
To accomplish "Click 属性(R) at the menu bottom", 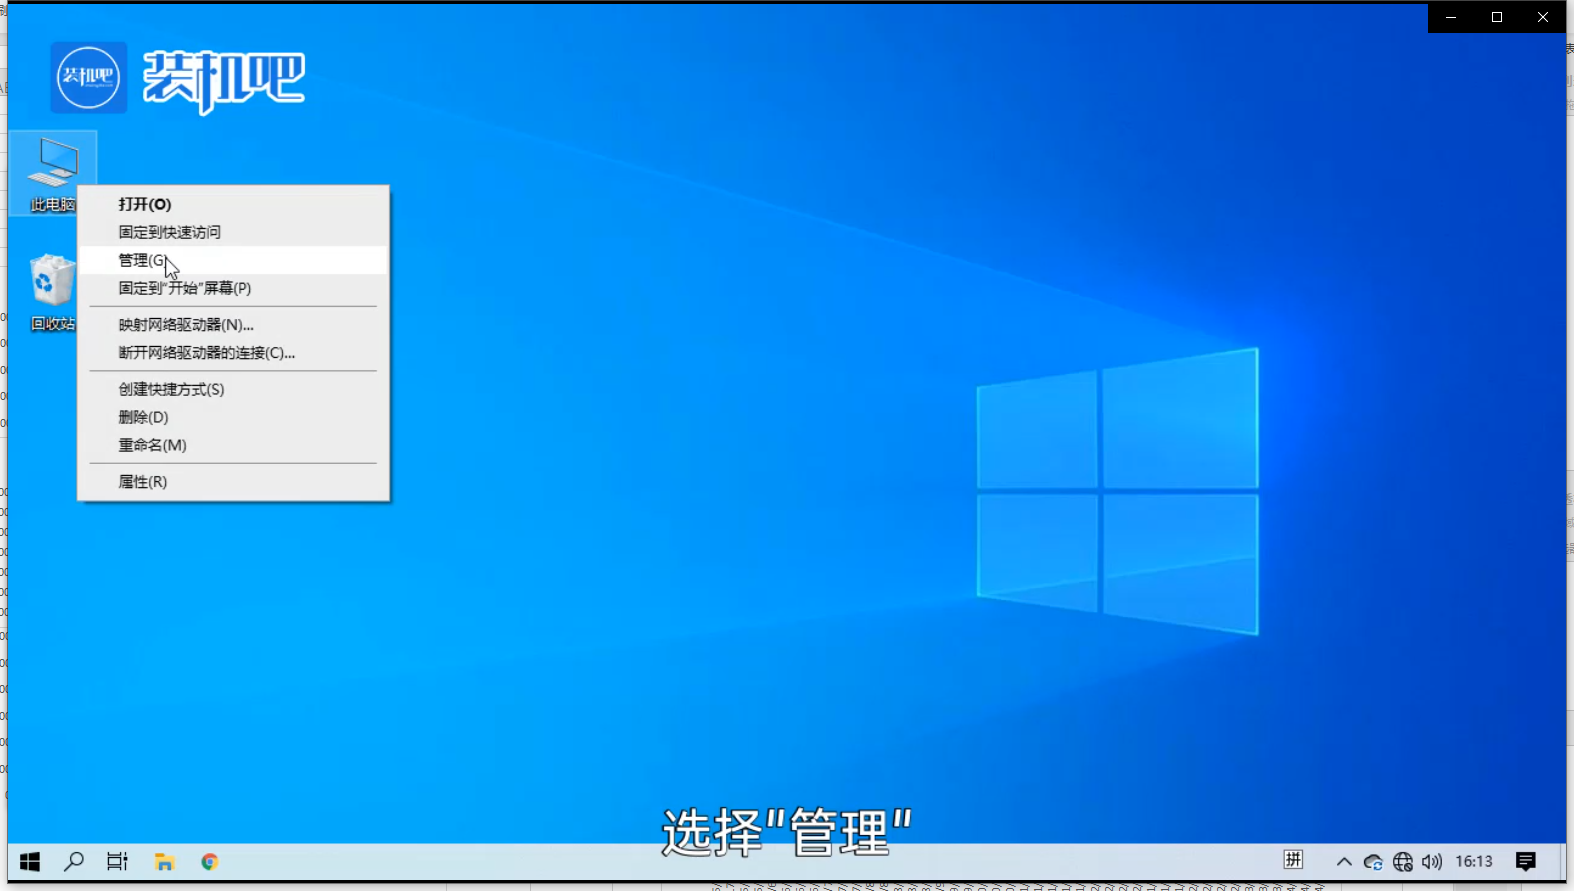I will [x=143, y=482].
